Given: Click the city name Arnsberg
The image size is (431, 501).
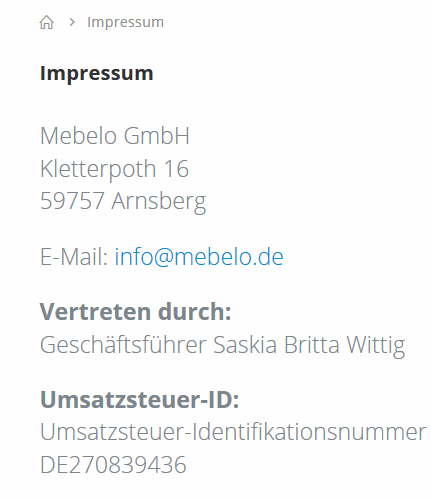Looking at the screenshot, I should click(159, 202).
